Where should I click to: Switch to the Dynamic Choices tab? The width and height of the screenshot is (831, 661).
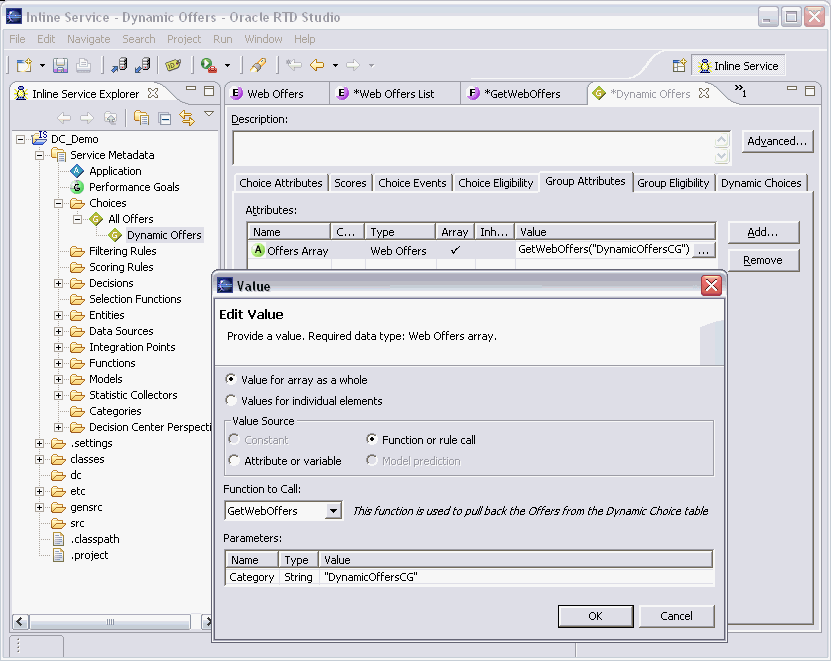761,183
